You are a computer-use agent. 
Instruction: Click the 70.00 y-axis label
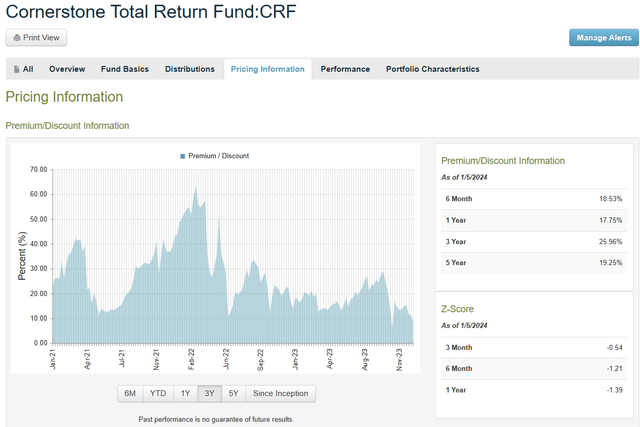click(x=38, y=169)
